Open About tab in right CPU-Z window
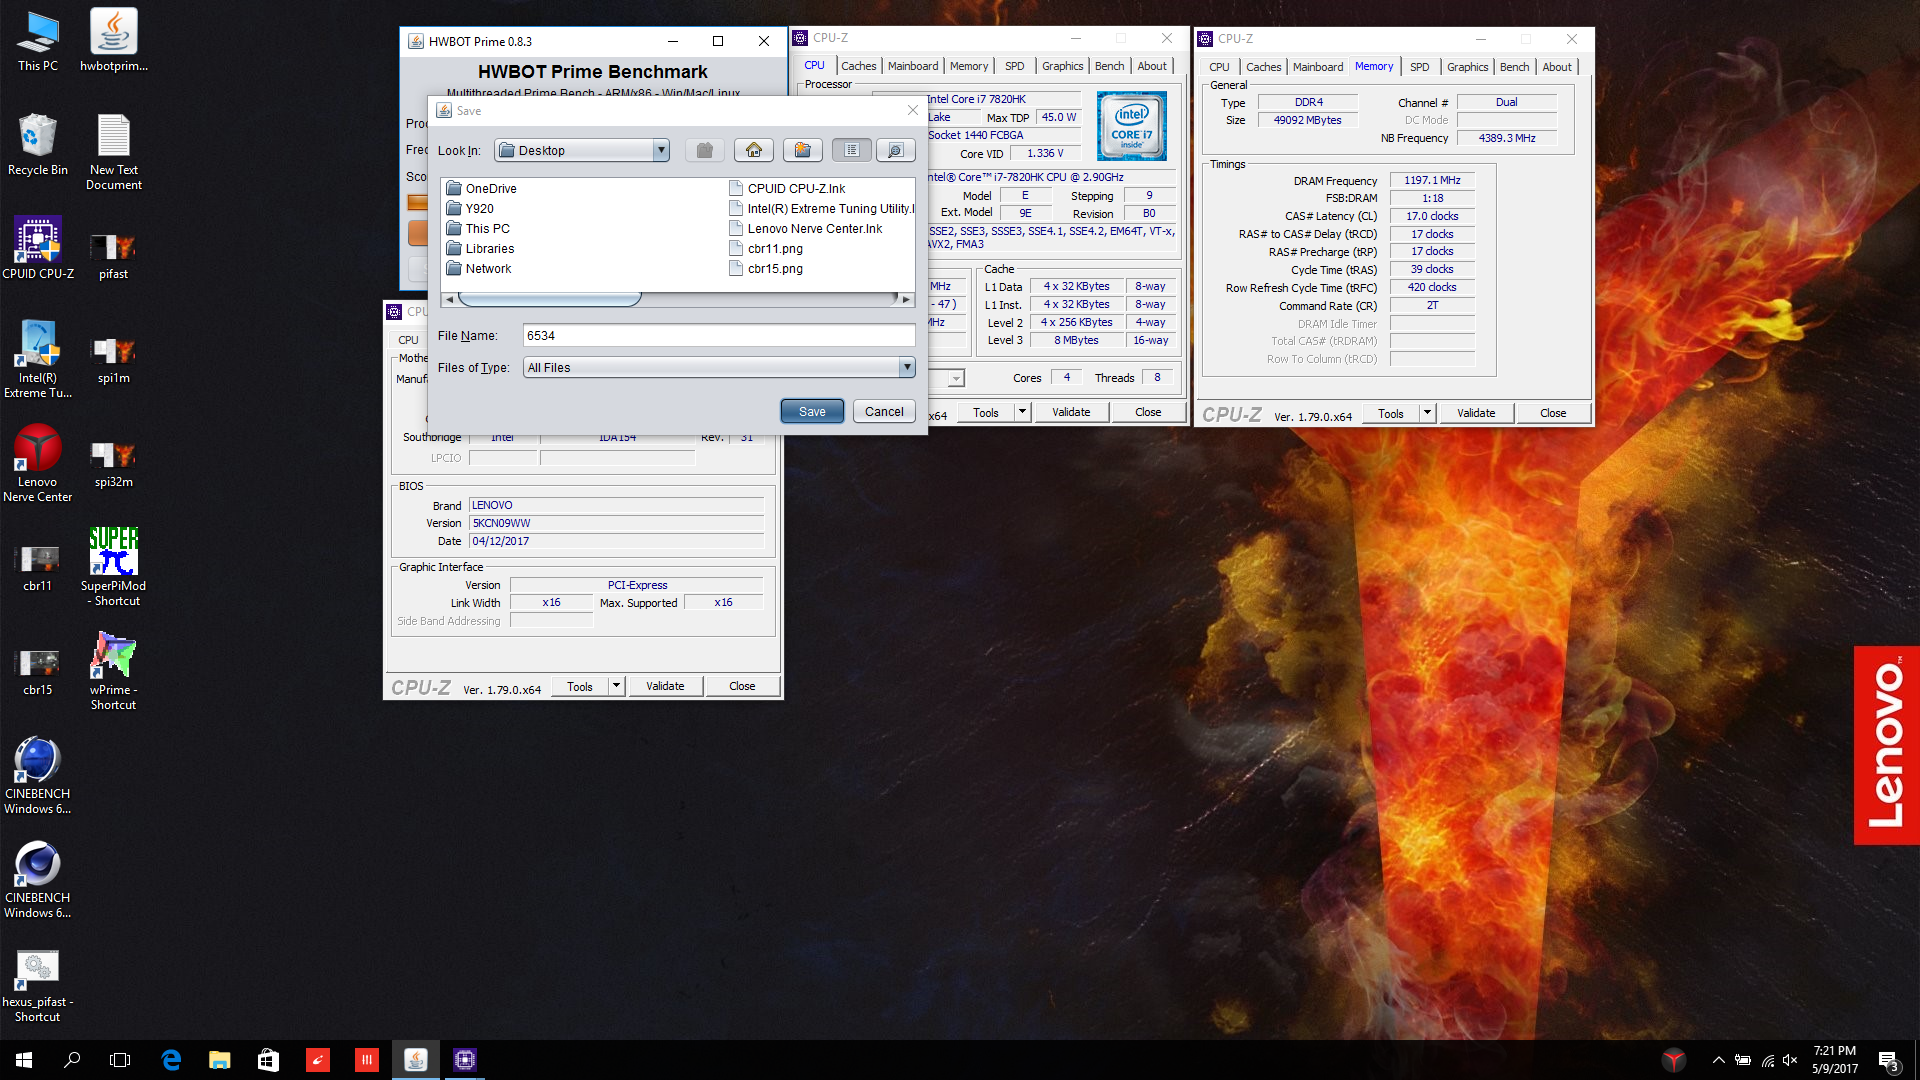1920x1080 pixels. click(x=1556, y=67)
